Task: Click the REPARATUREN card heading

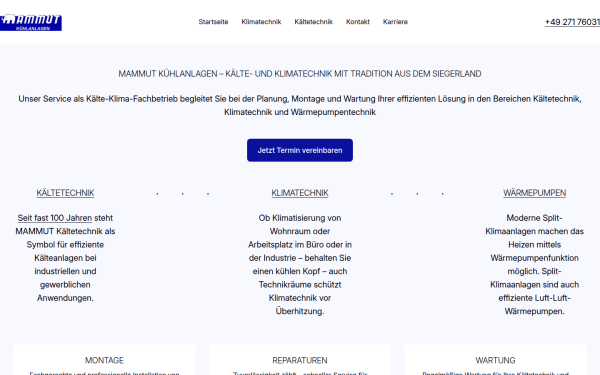Action: point(300,360)
